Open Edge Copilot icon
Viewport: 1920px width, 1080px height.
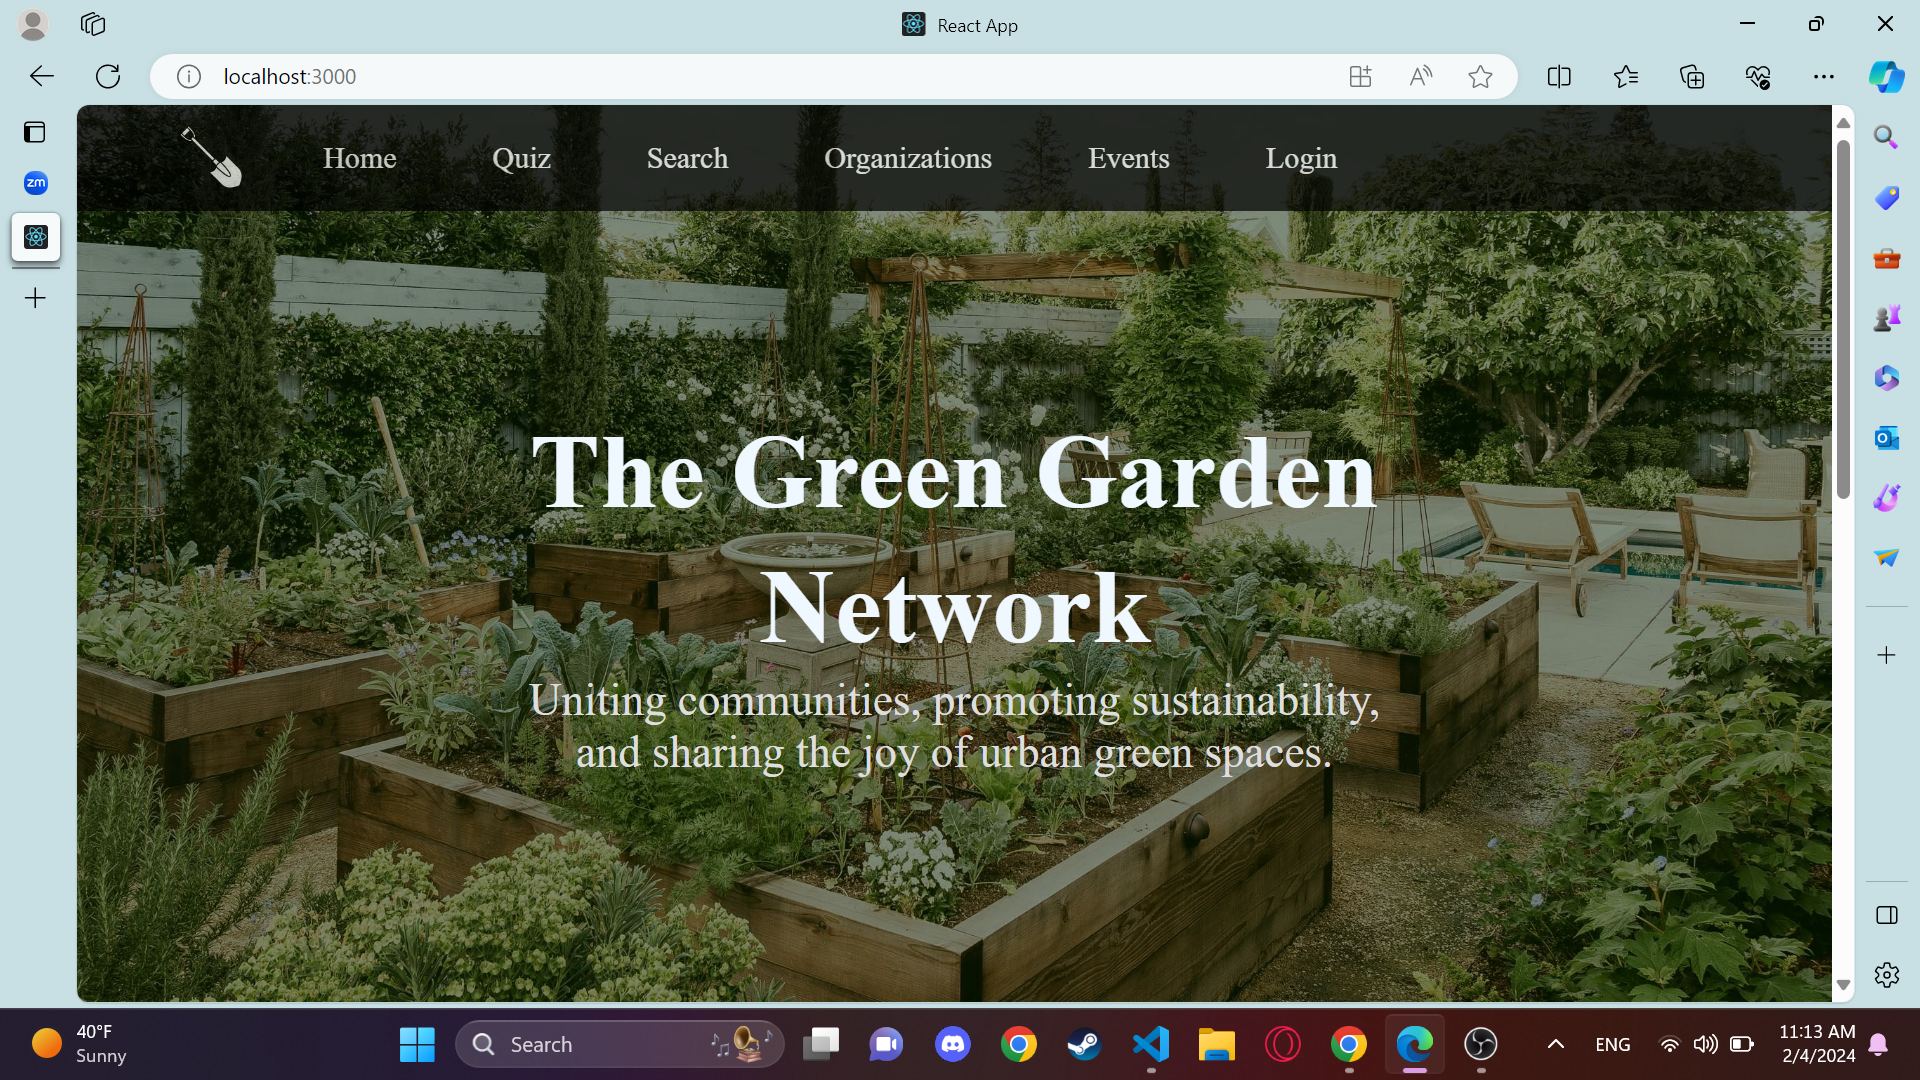[x=1886, y=77]
